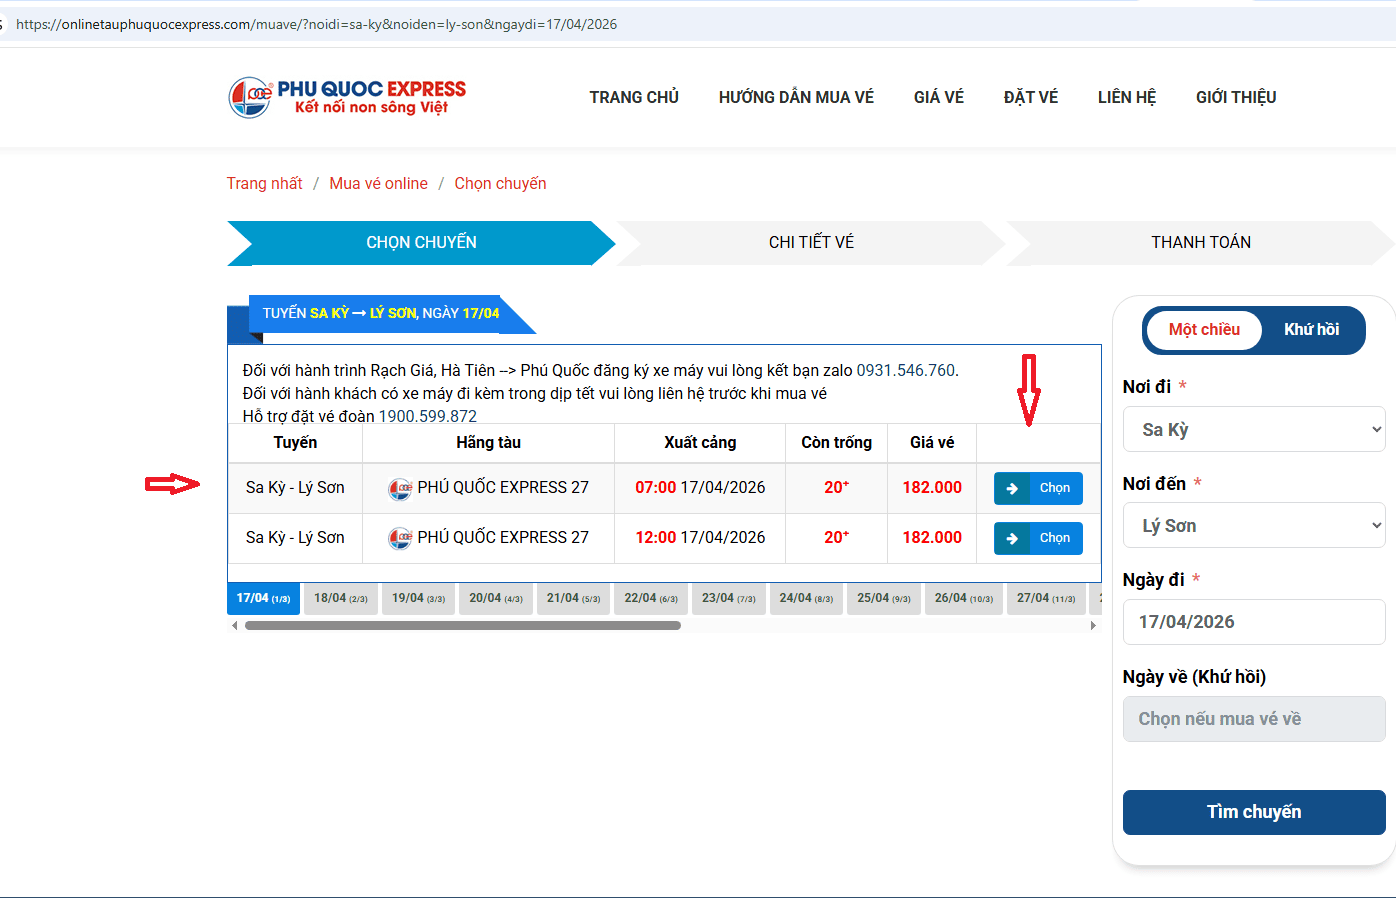Click ship logo in 12:00 trip row

[400, 538]
